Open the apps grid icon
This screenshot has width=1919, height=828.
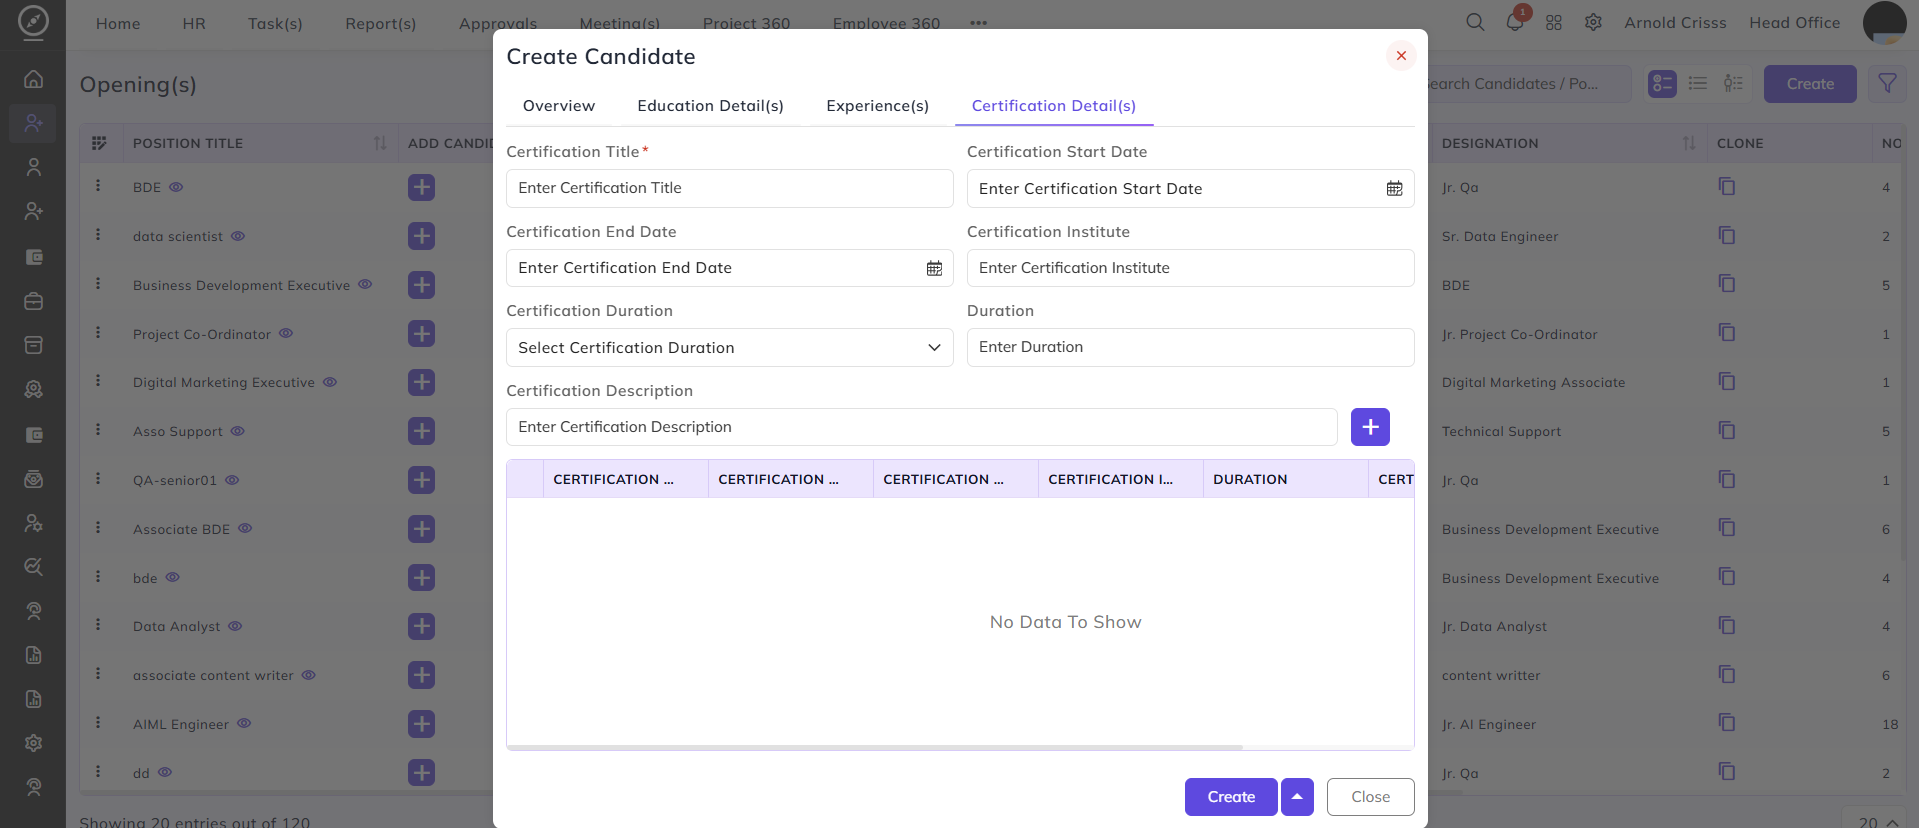coord(1554,22)
